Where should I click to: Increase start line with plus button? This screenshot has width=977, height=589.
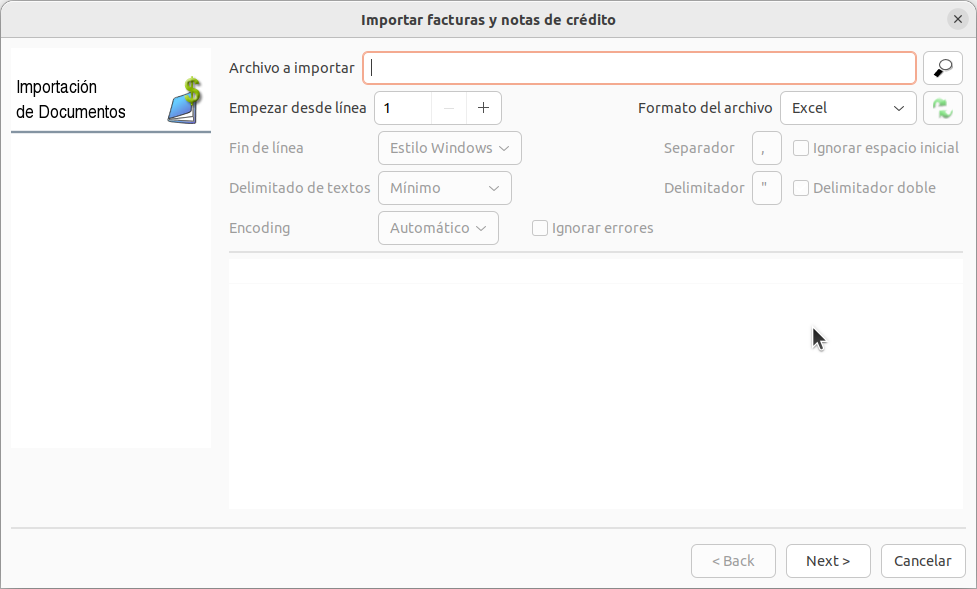[x=484, y=108]
